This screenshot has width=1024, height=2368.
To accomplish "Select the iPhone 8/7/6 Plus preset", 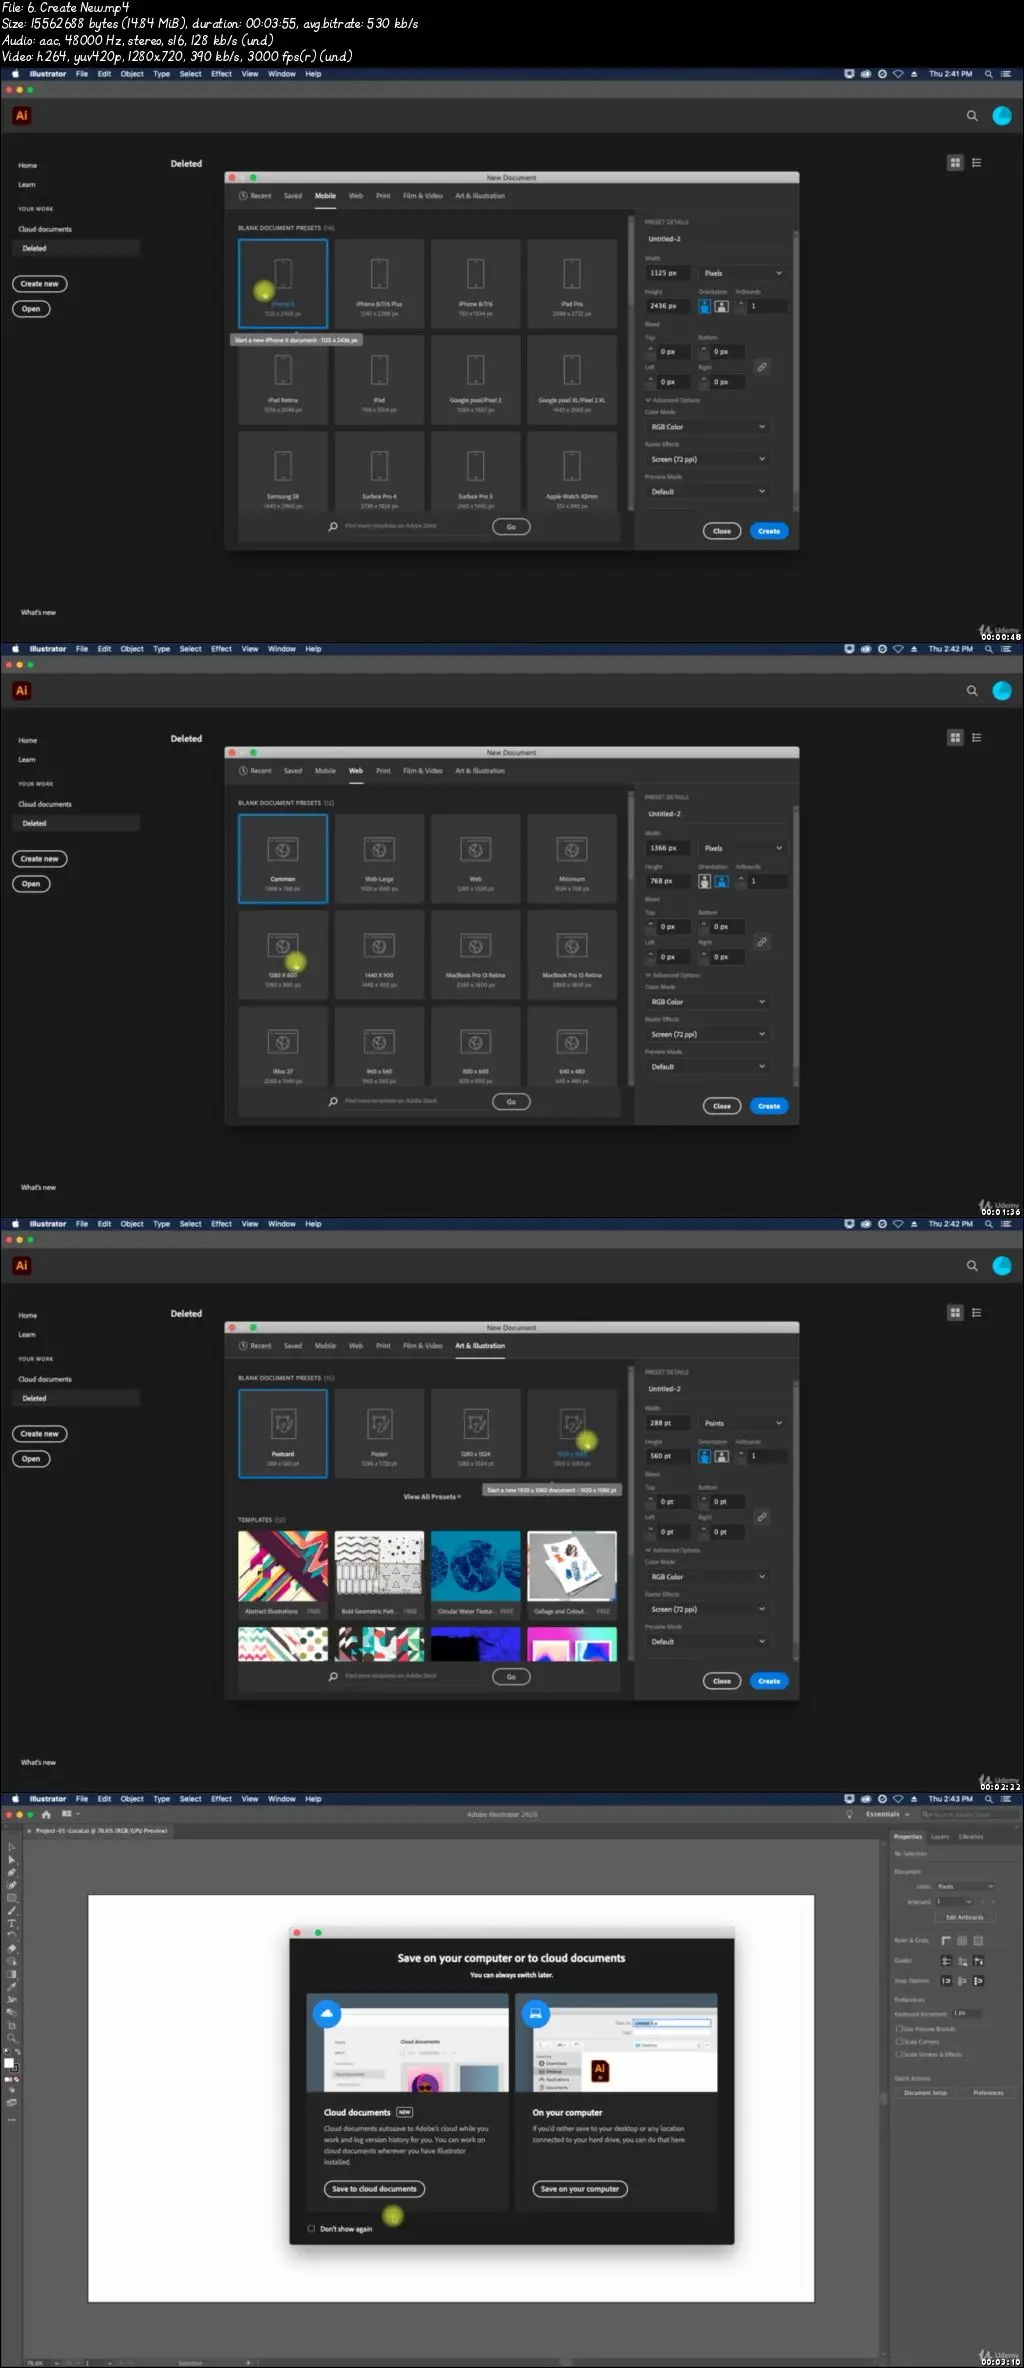I will pyautogui.click(x=379, y=283).
